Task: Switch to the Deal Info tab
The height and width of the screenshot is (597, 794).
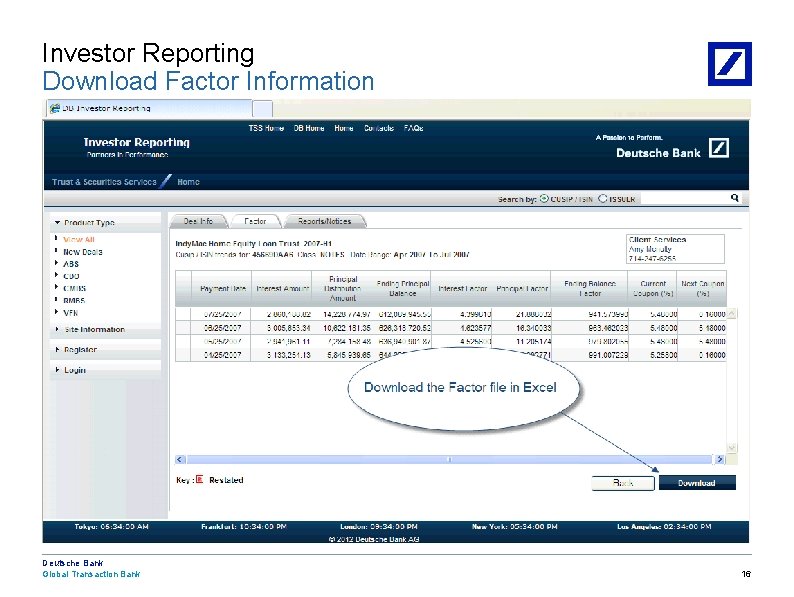Action: click(x=198, y=221)
